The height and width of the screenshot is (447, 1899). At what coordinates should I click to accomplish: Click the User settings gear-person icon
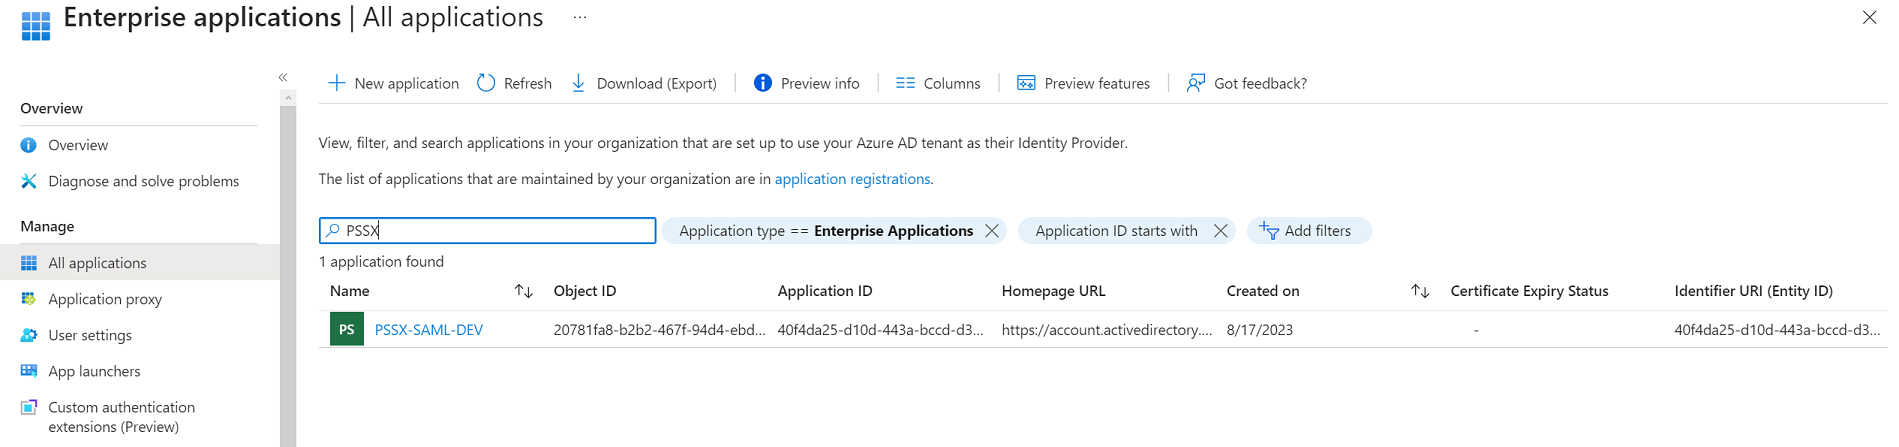[29, 335]
